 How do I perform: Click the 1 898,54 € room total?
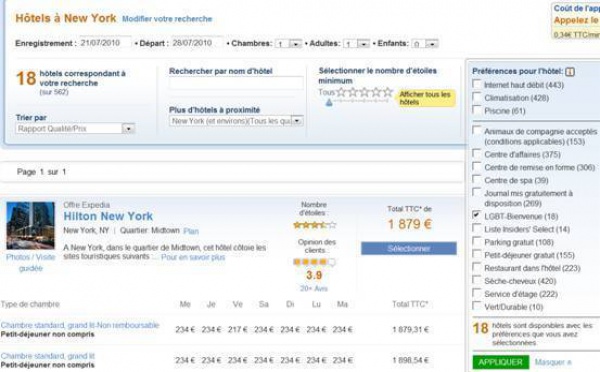[410, 360]
